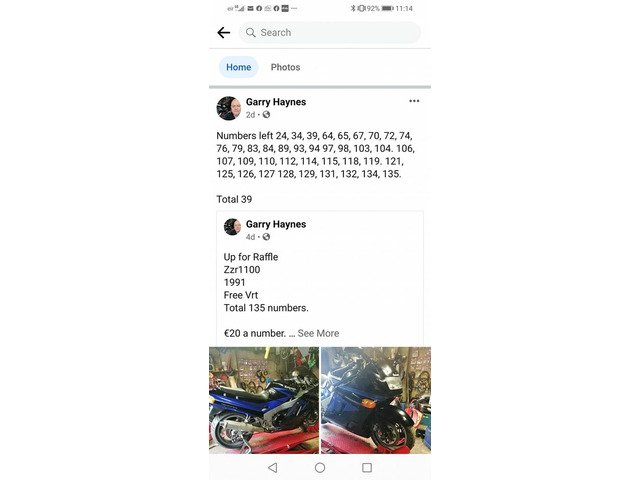Select the Home tab

tap(238, 67)
